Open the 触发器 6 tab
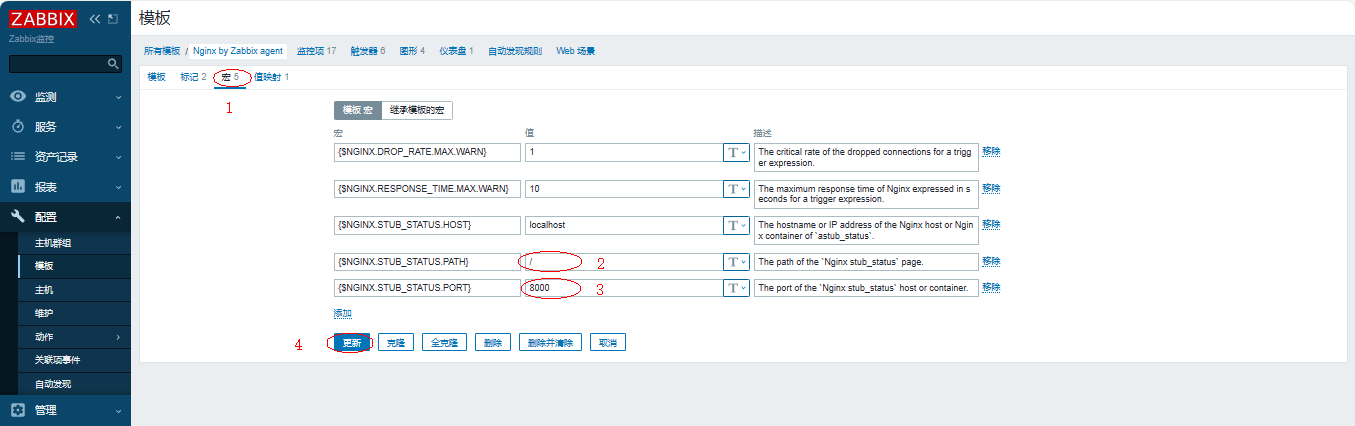The height and width of the screenshot is (426, 1355). (x=367, y=51)
